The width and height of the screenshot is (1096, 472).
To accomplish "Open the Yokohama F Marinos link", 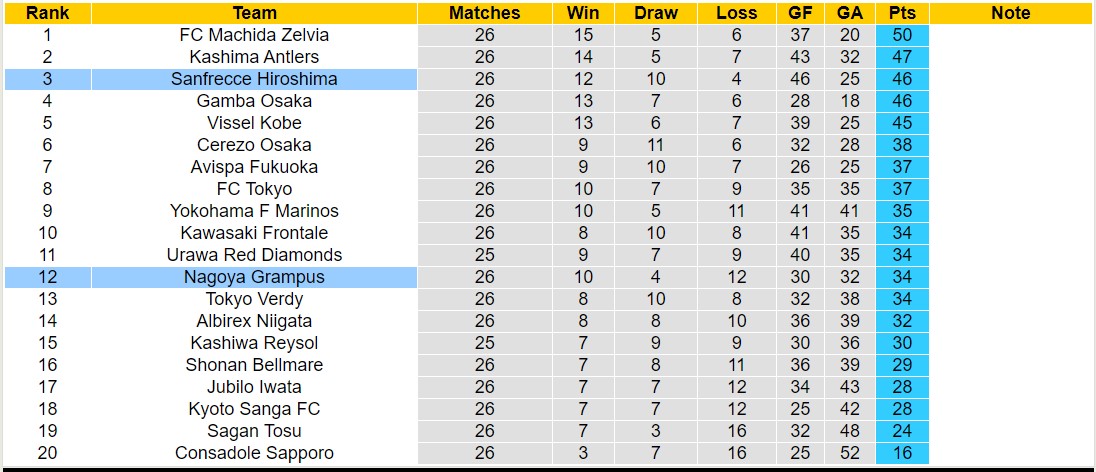I will (254, 211).
